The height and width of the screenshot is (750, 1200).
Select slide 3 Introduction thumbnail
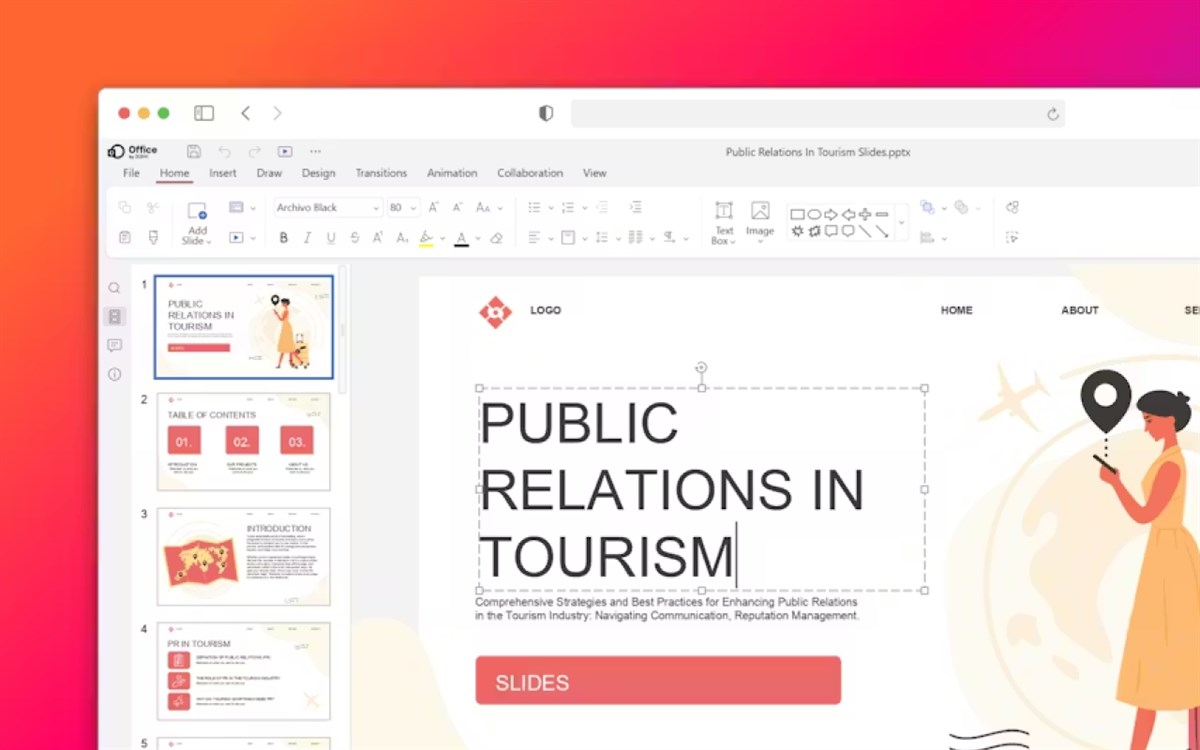244,556
